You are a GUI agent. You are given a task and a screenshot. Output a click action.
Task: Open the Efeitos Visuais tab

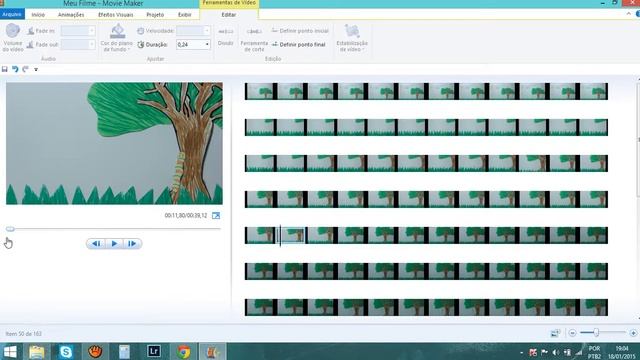(x=116, y=15)
